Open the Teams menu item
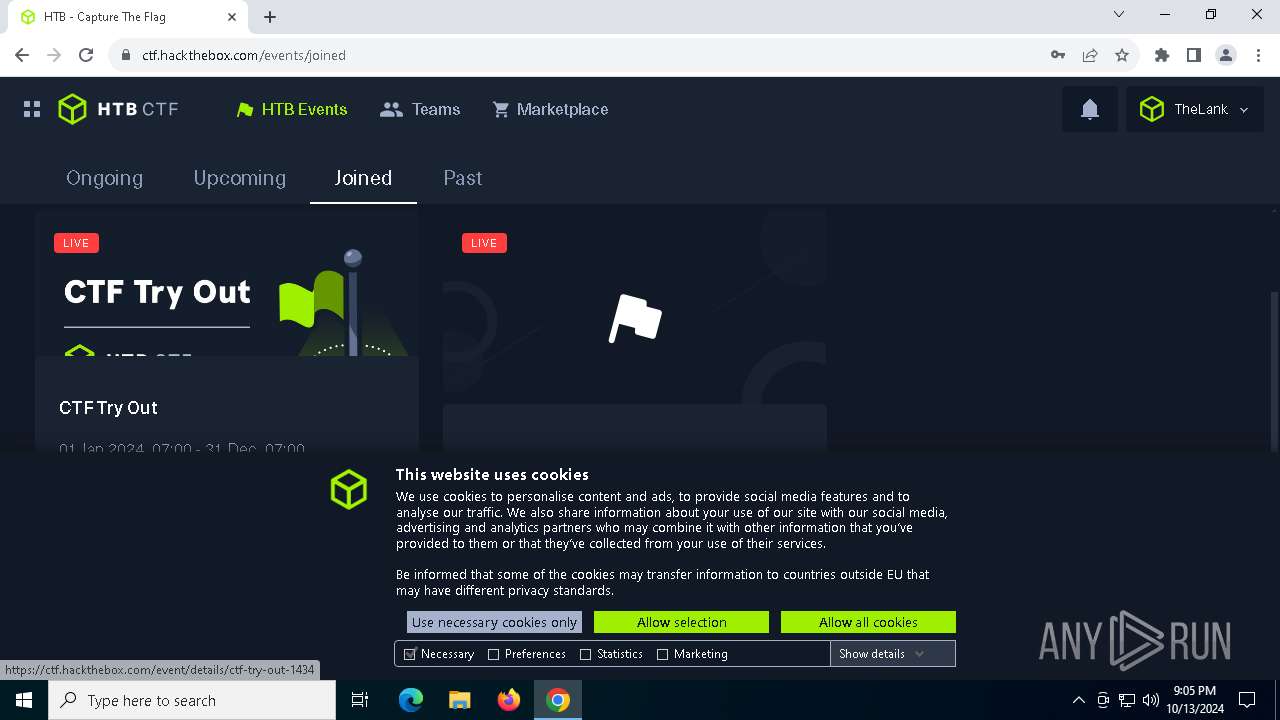Viewport: 1280px width, 720px height. coord(420,109)
